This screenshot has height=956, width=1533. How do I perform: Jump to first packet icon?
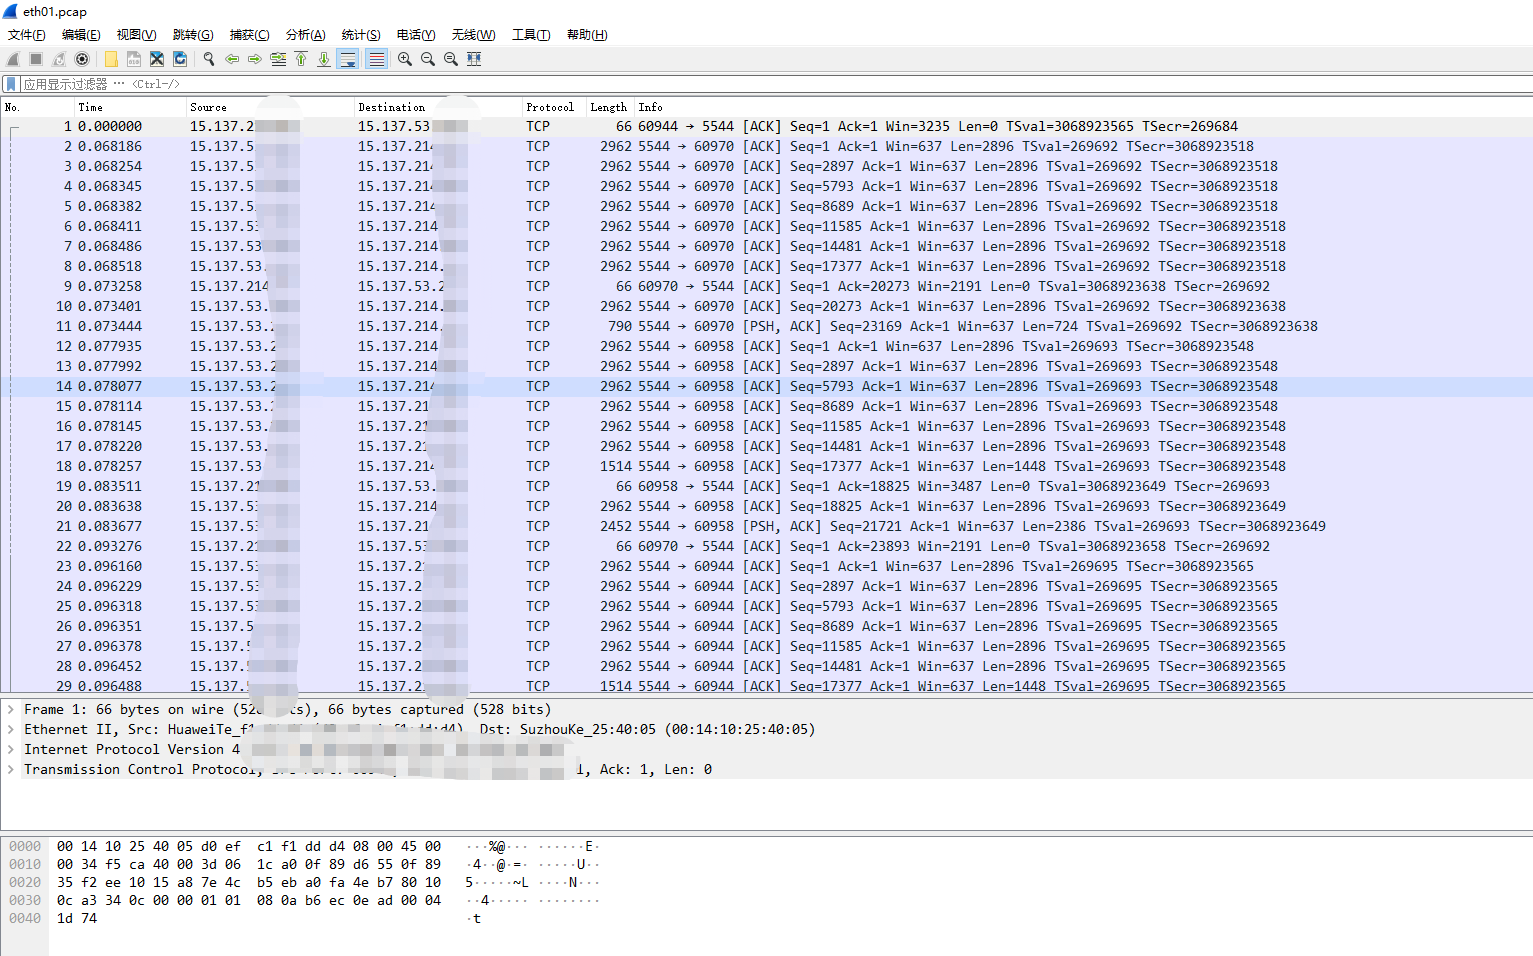point(301,59)
